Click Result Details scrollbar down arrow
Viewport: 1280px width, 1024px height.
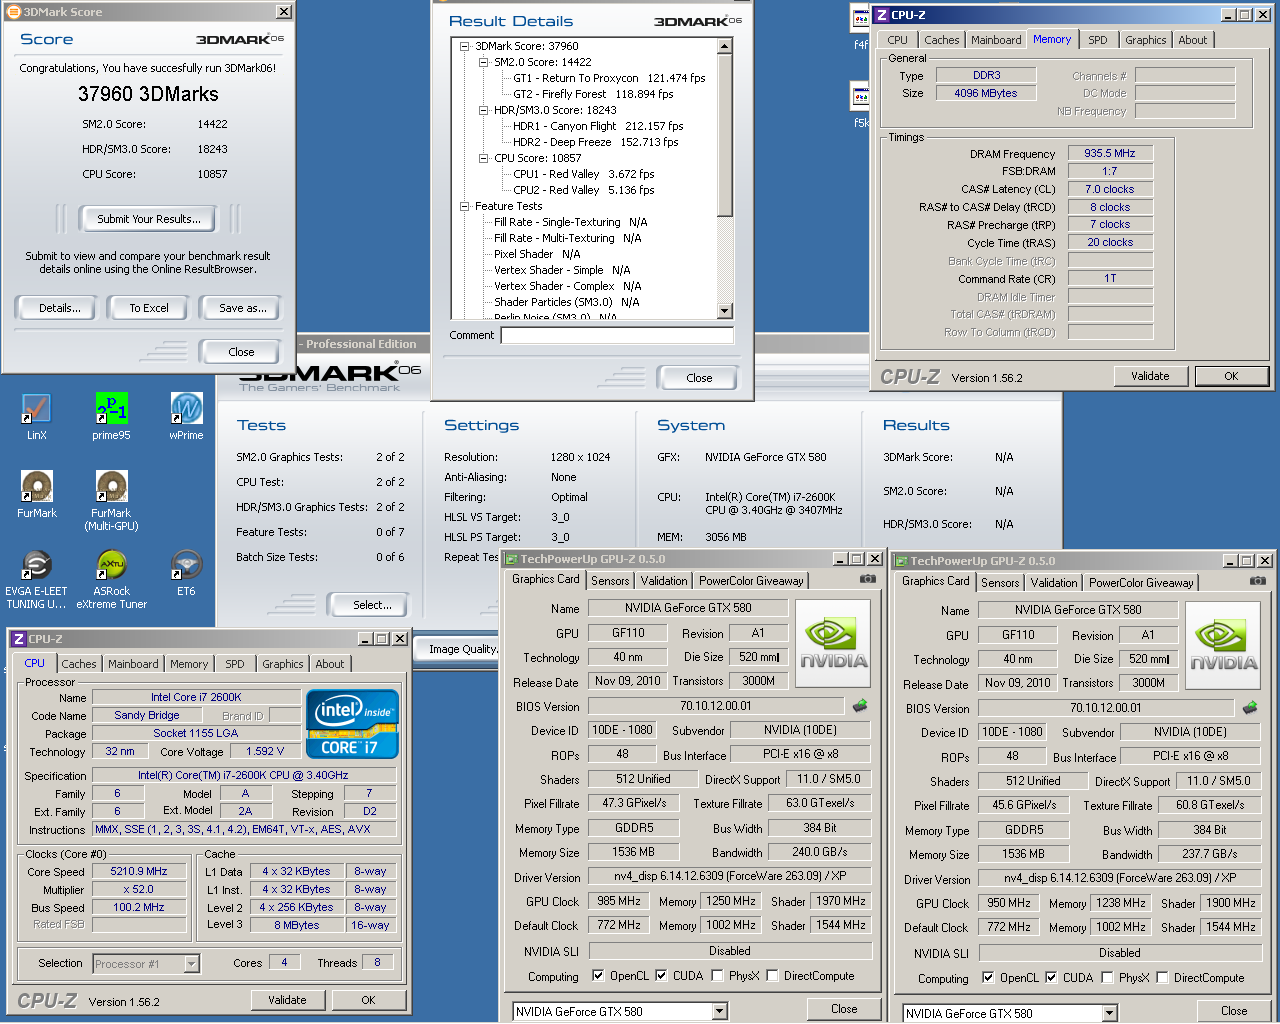click(725, 311)
